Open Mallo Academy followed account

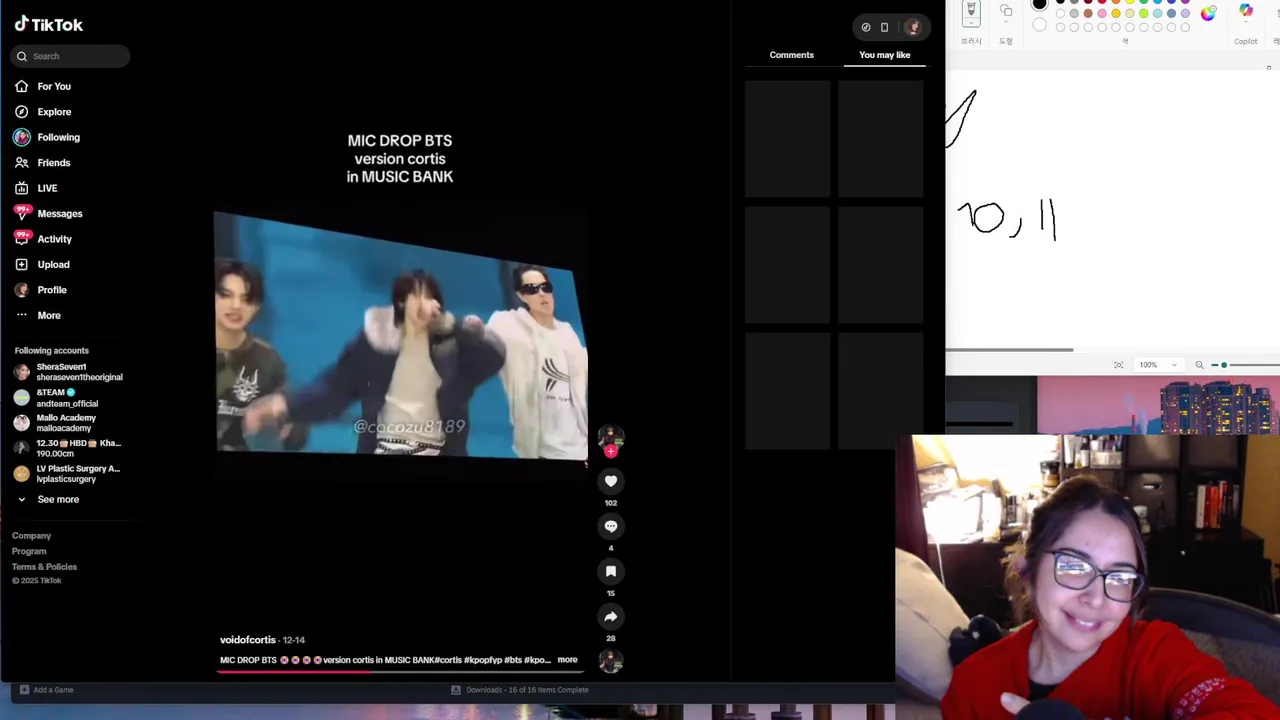[68, 423]
